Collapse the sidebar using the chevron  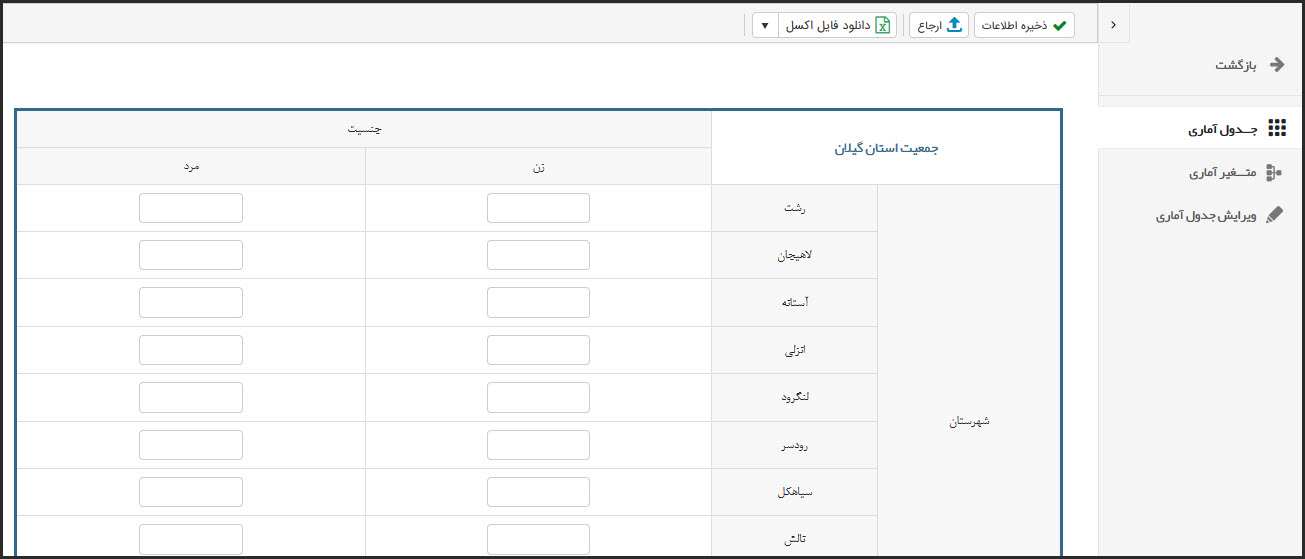(x=1114, y=24)
